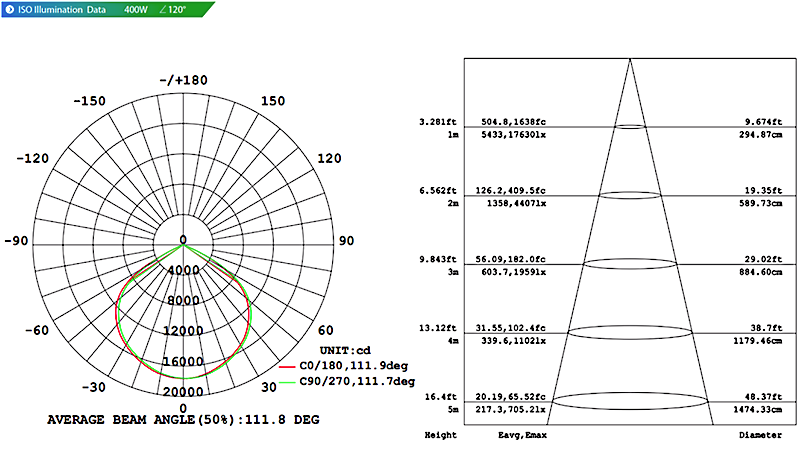Click the '48.37ft' diameter value
The width and height of the screenshot is (800, 449).
[763, 397]
